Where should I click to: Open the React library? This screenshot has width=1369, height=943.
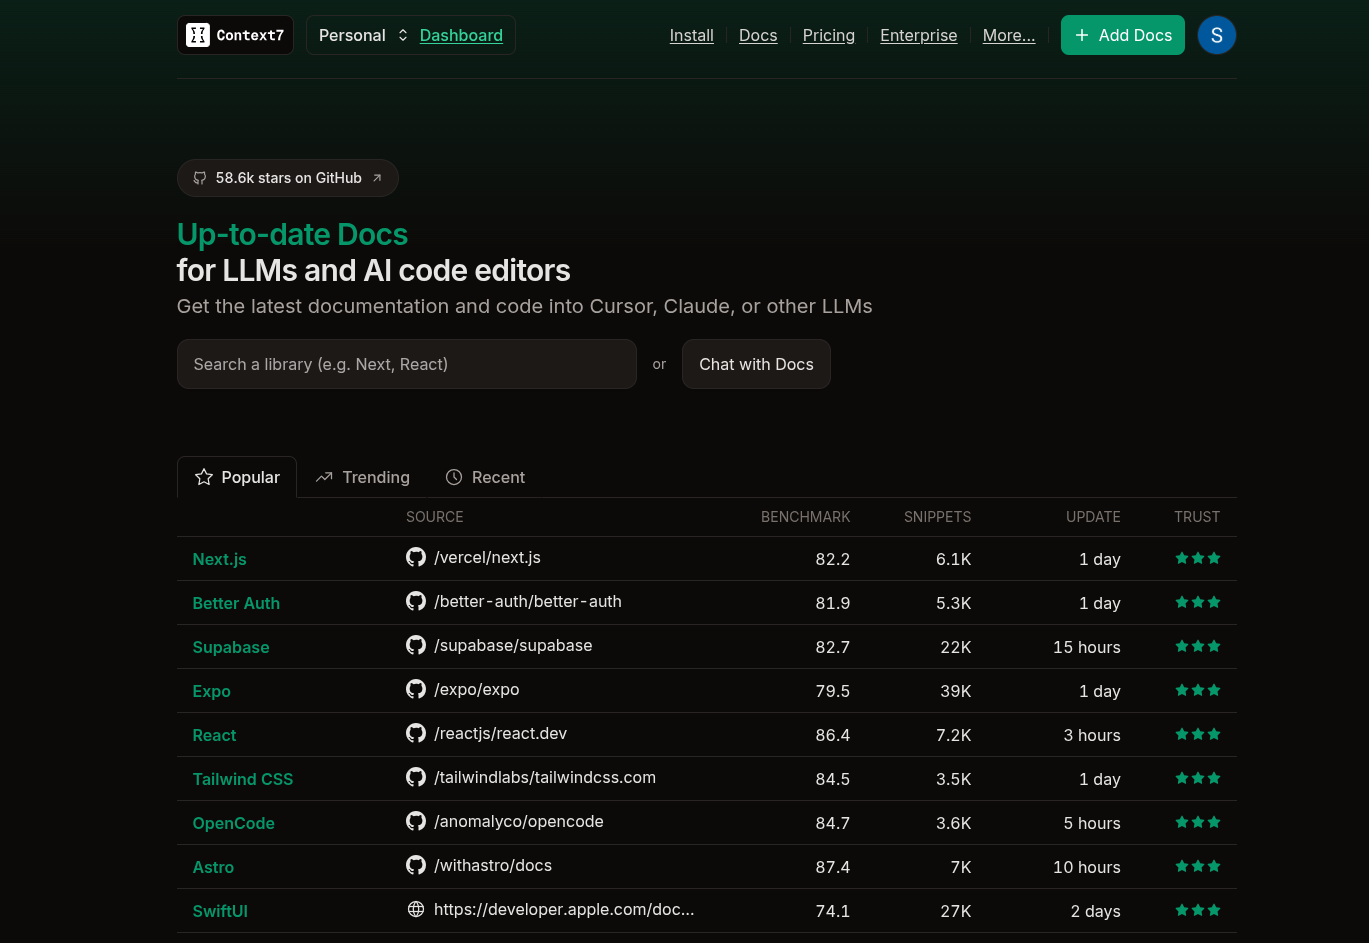(214, 735)
